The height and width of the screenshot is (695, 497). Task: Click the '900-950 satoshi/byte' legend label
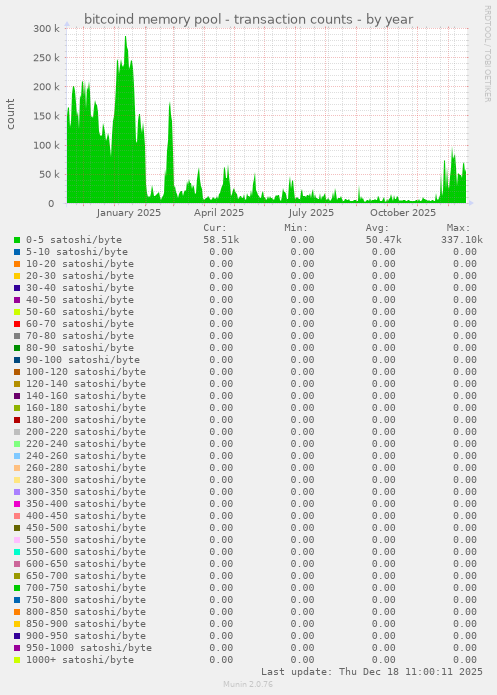[x=86, y=635]
